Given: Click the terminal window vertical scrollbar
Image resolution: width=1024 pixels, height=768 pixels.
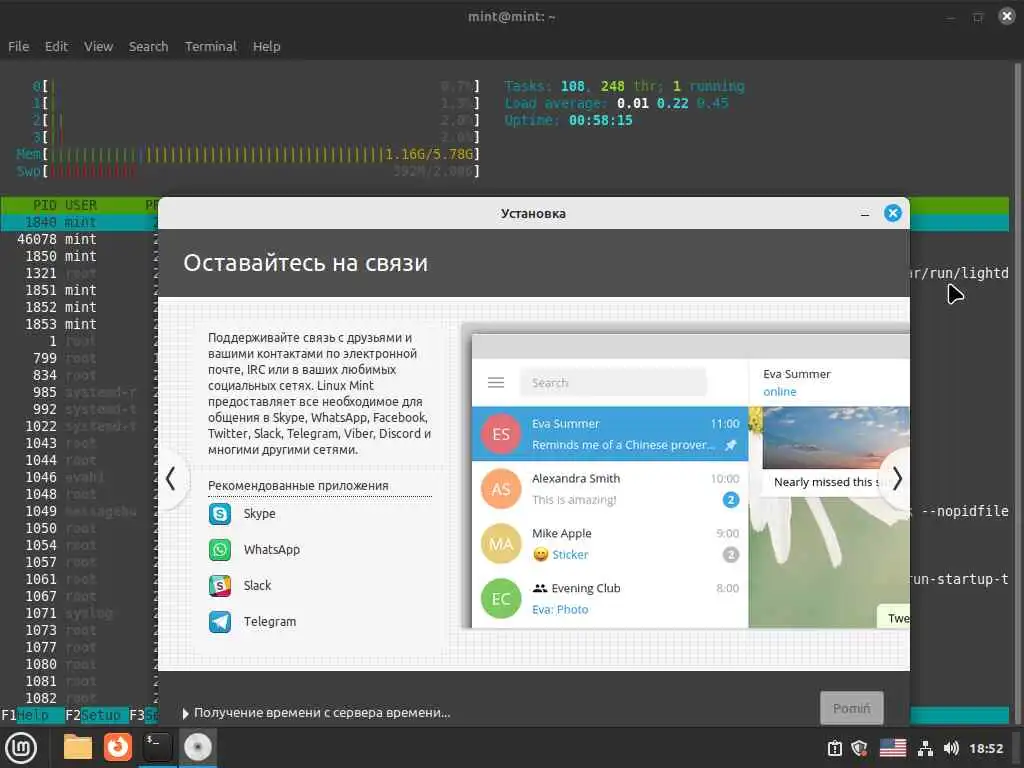Looking at the screenshot, I should [1017, 392].
